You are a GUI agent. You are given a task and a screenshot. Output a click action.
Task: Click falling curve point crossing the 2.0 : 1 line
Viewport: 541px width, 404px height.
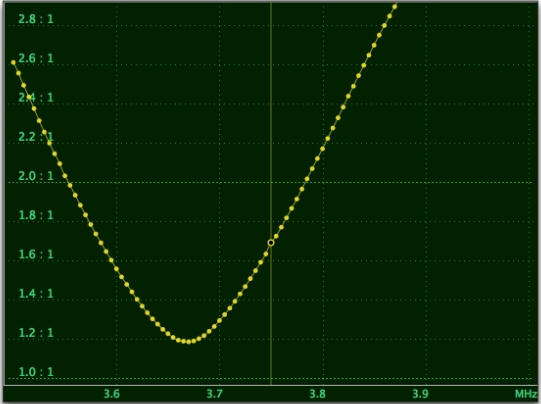(65, 176)
